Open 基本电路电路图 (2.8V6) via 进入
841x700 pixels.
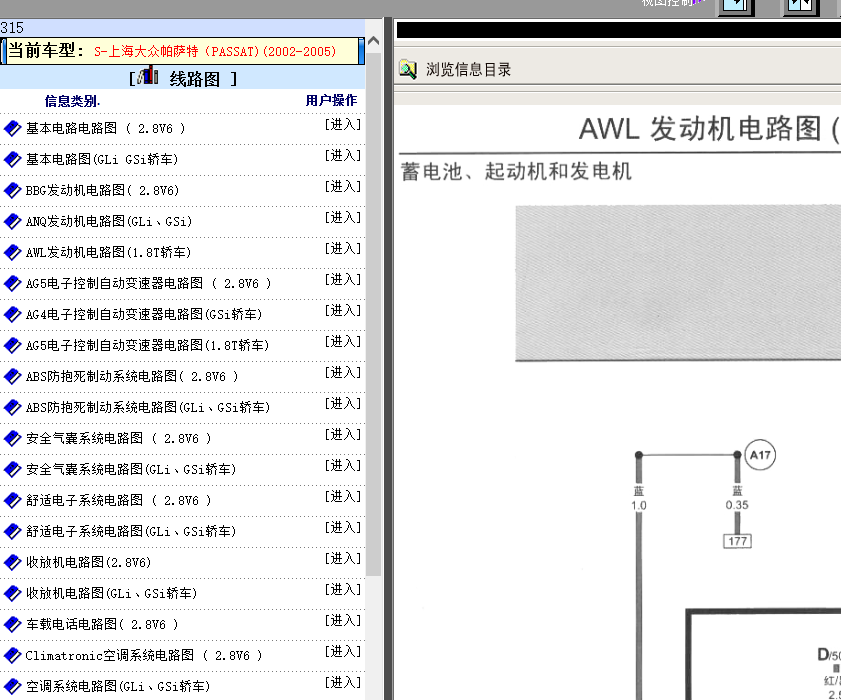343,124
